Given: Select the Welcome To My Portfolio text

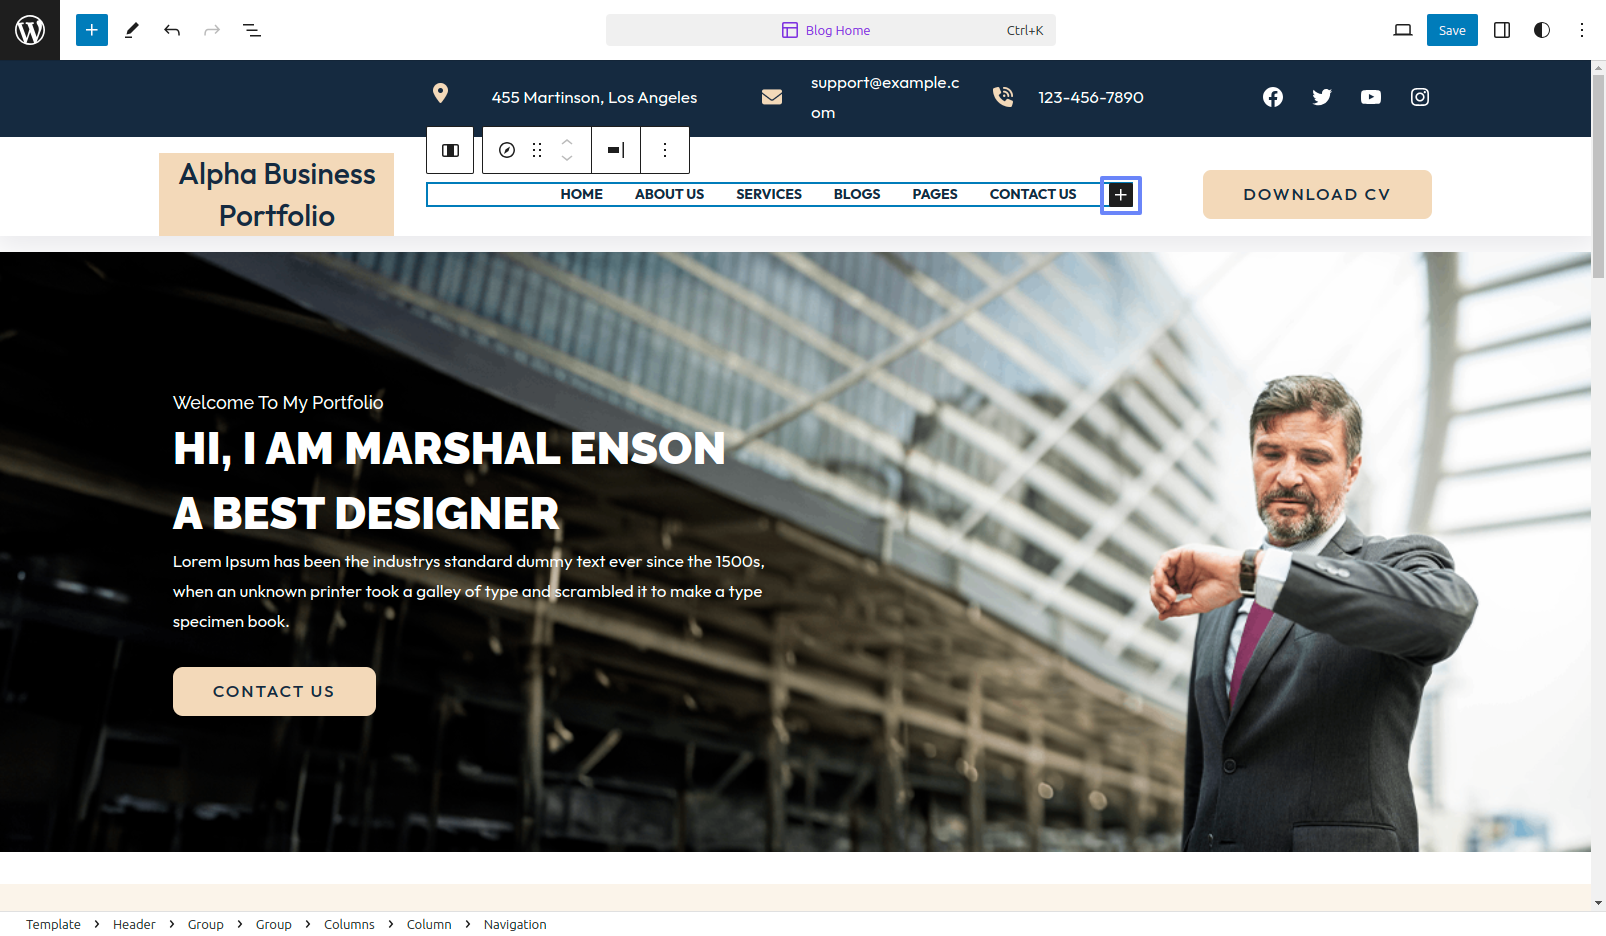Looking at the screenshot, I should [278, 402].
